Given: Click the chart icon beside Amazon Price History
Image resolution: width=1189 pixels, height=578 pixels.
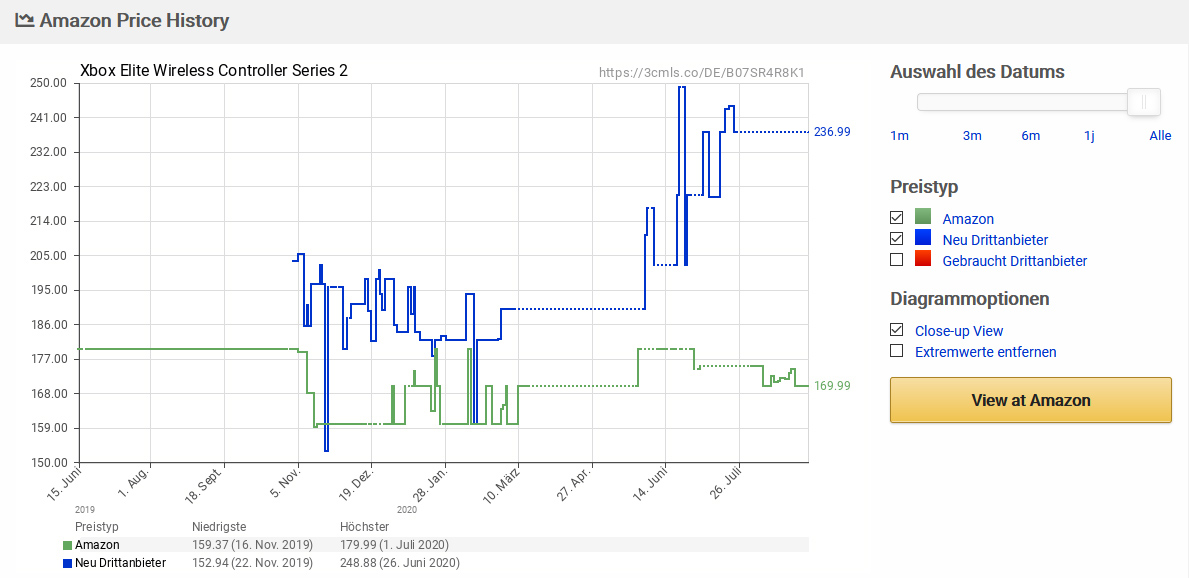Looking at the screenshot, I should click(x=24, y=20).
